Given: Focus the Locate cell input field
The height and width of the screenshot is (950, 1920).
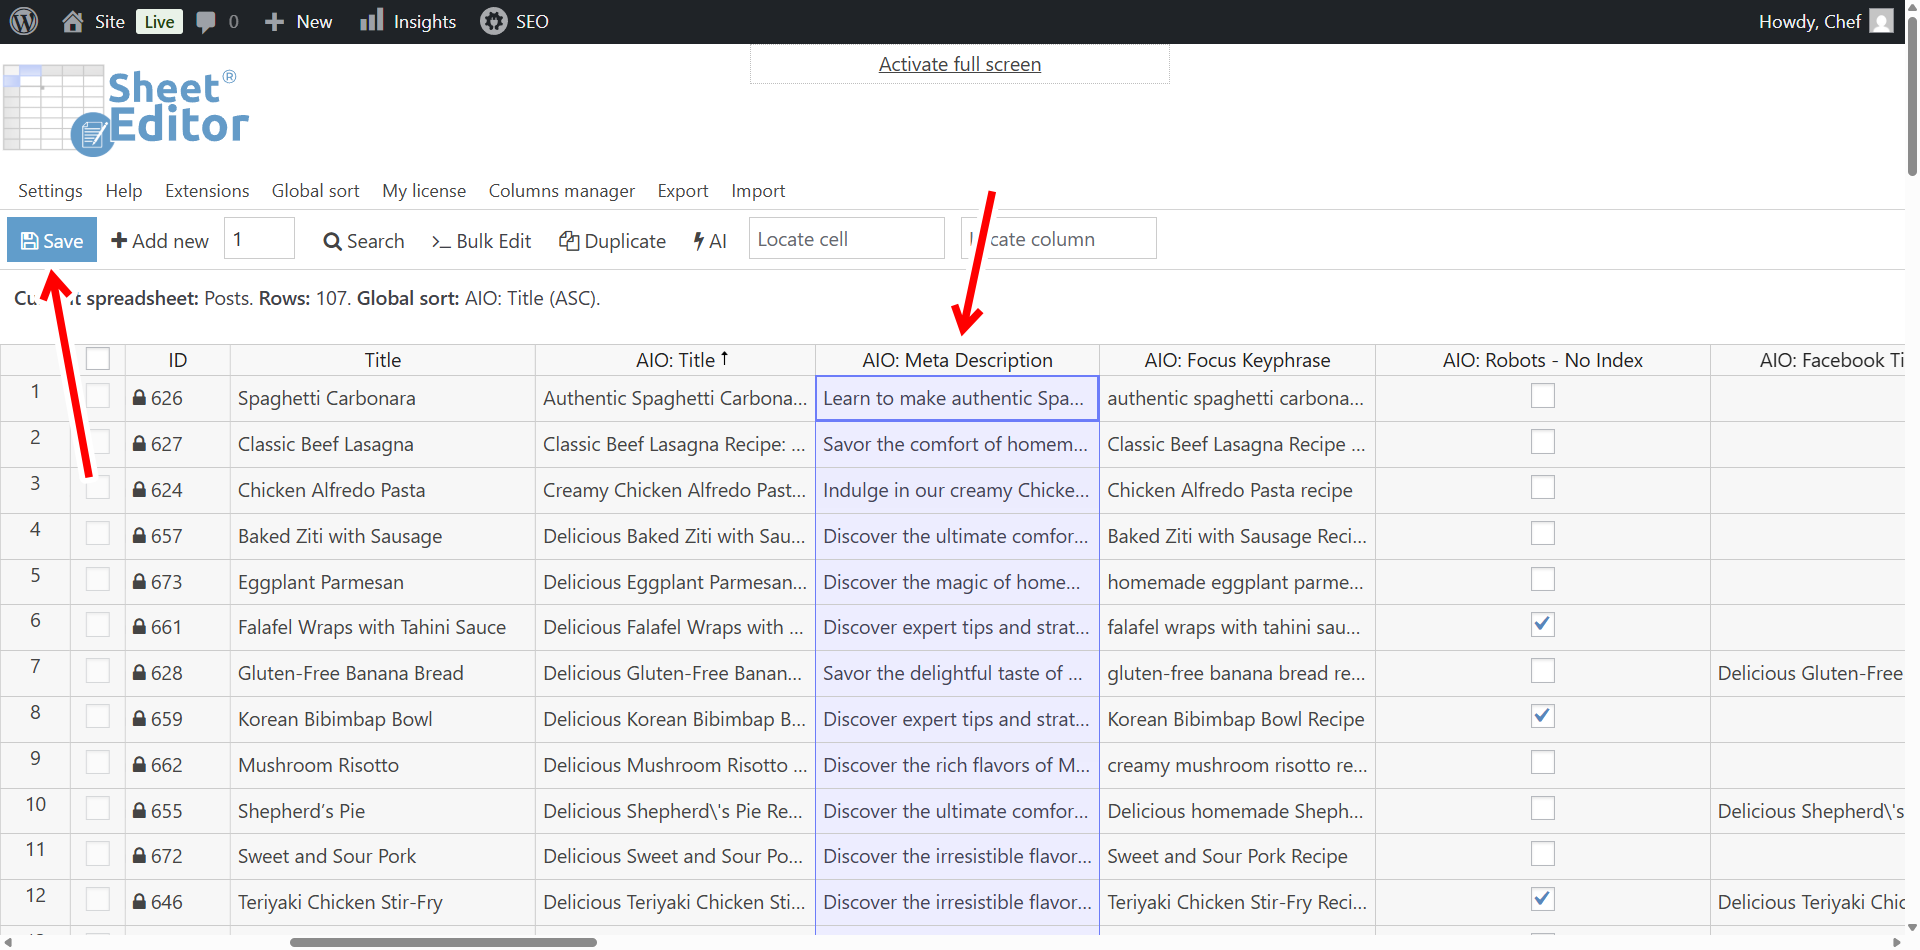Looking at the screenshot, I should click(x=846, y=239).
